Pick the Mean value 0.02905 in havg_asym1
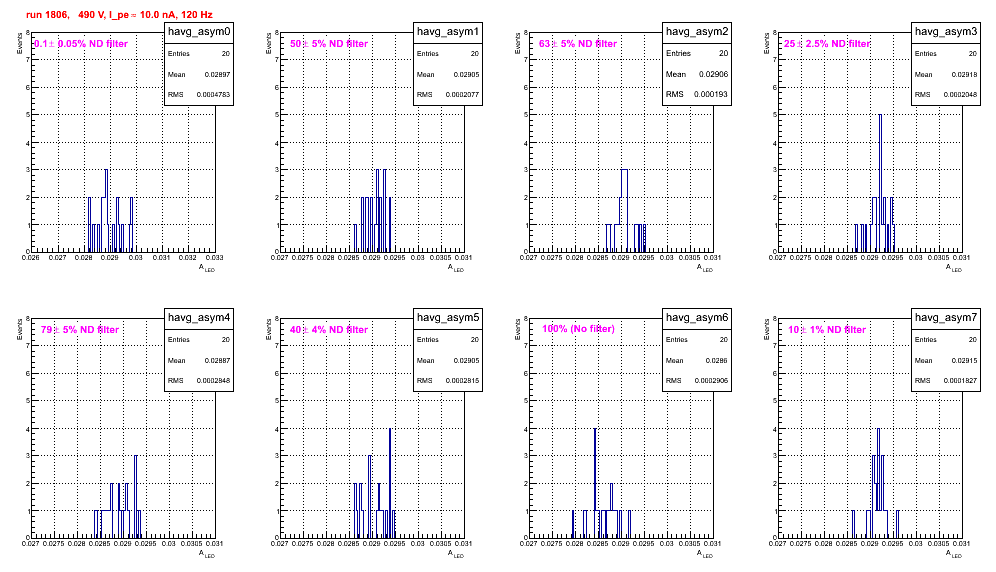 point(466,74)
